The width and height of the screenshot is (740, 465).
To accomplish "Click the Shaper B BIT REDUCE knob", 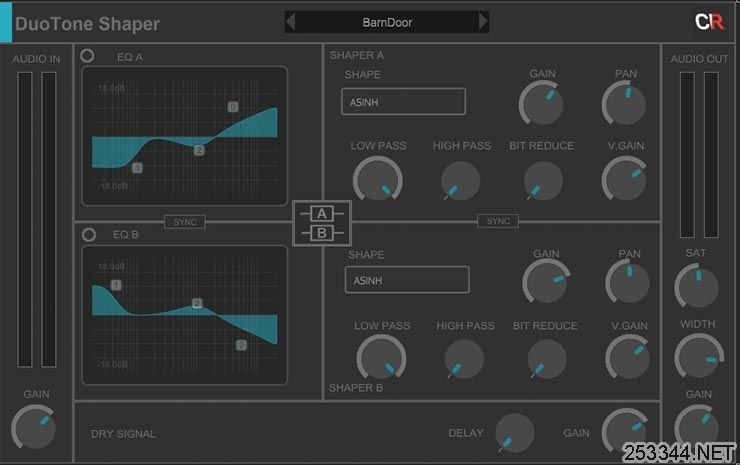I will point(547,359).
